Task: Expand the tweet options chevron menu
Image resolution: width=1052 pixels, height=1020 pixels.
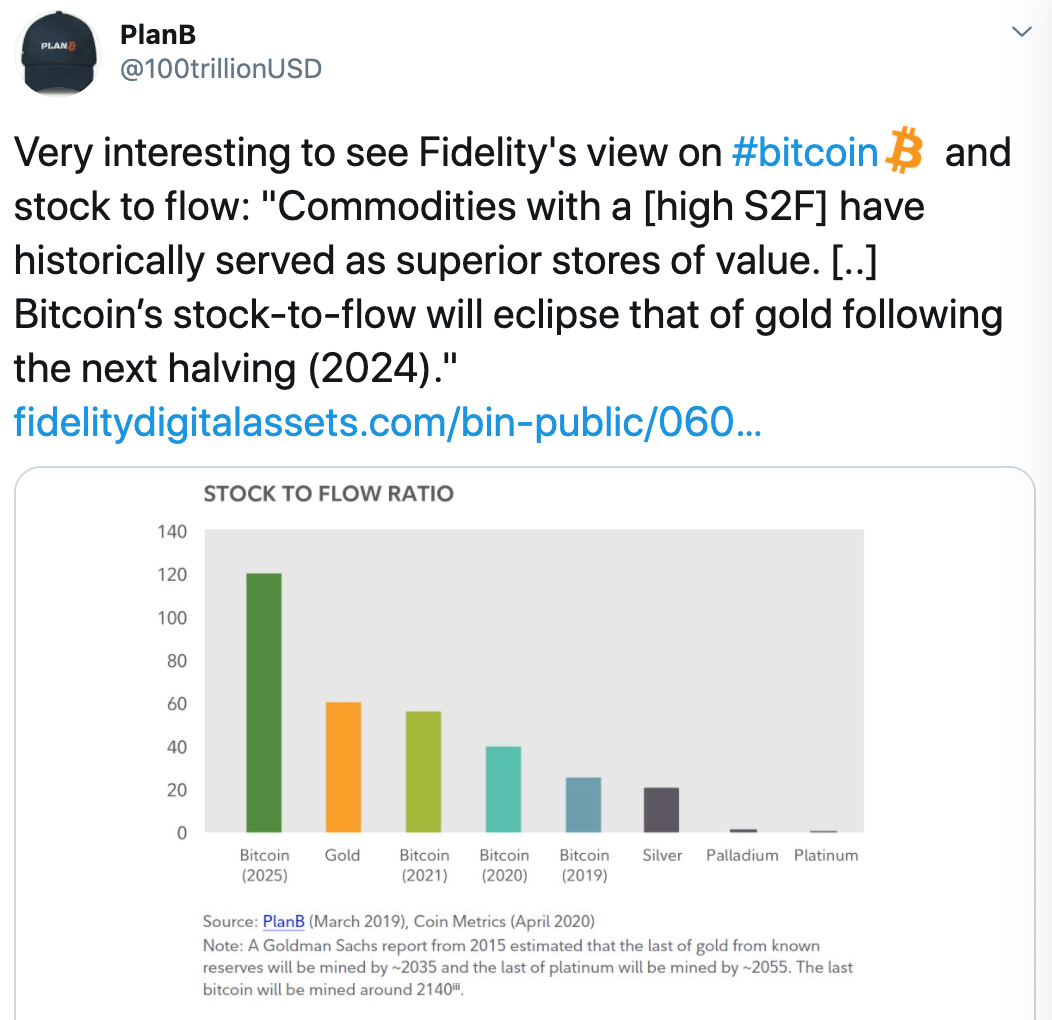Action: [1021, 32]
